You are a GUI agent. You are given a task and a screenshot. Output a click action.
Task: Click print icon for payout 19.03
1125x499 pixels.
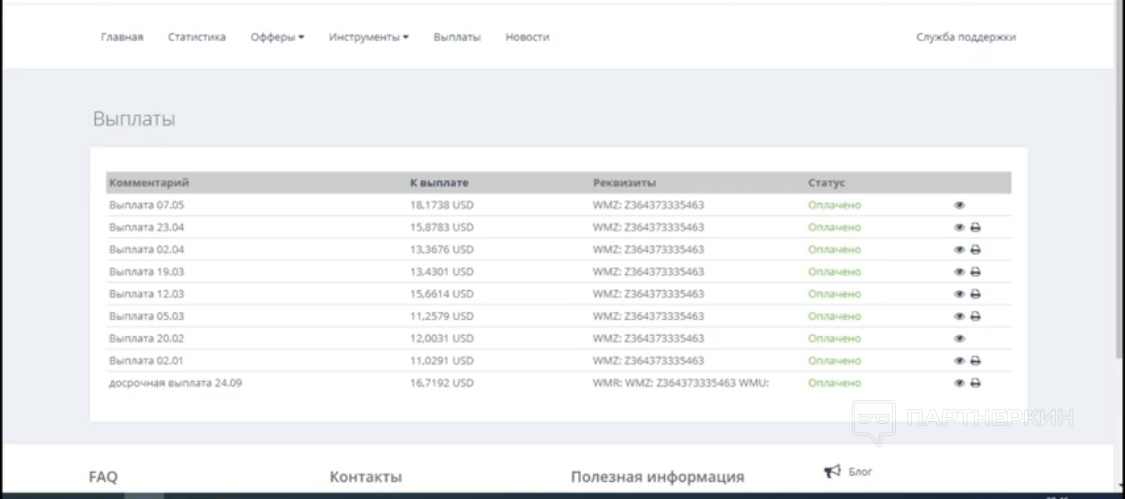[975, 272]
